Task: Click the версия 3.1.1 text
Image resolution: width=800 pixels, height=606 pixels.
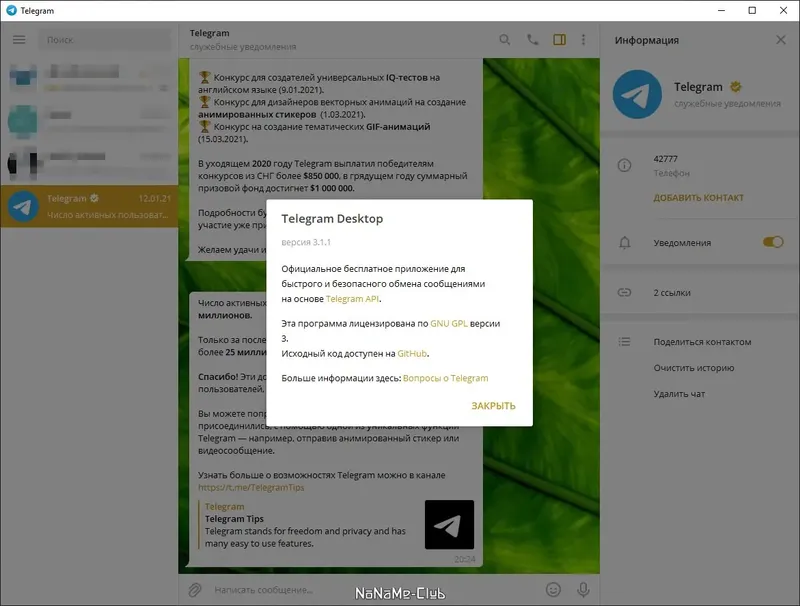Action: [306, 242]
